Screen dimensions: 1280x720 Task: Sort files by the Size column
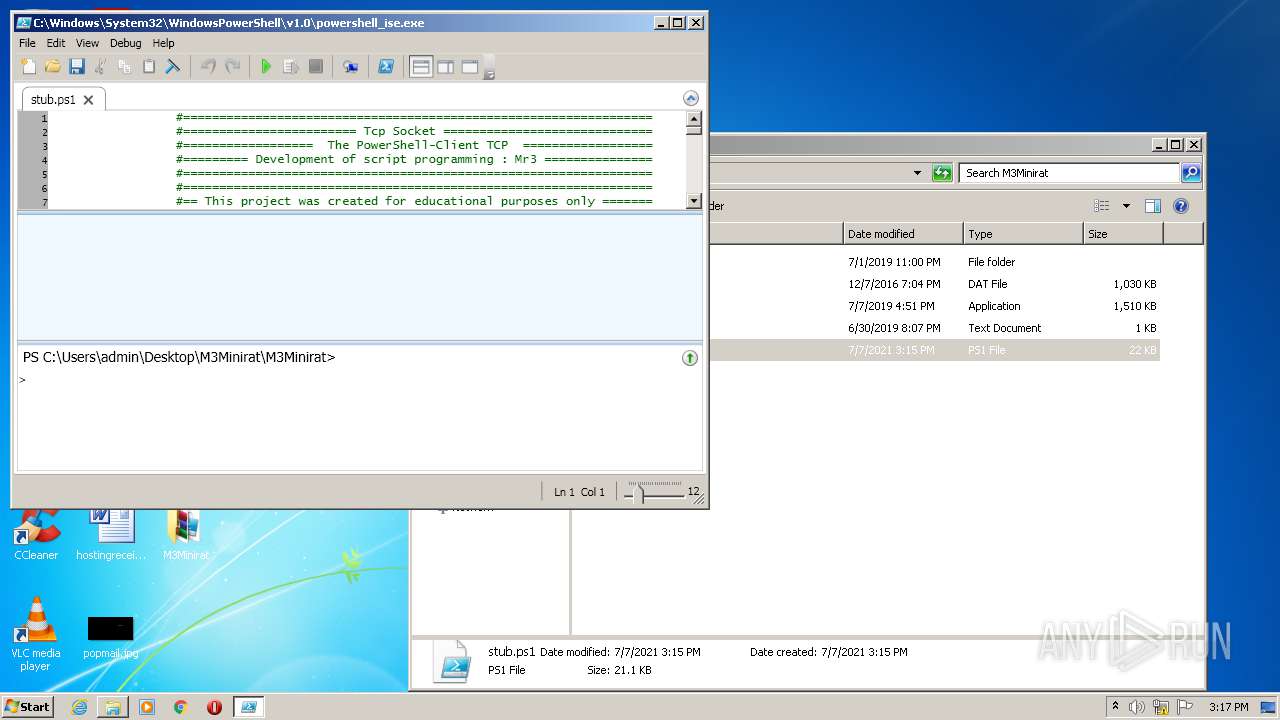click(x=1124, y=234)
